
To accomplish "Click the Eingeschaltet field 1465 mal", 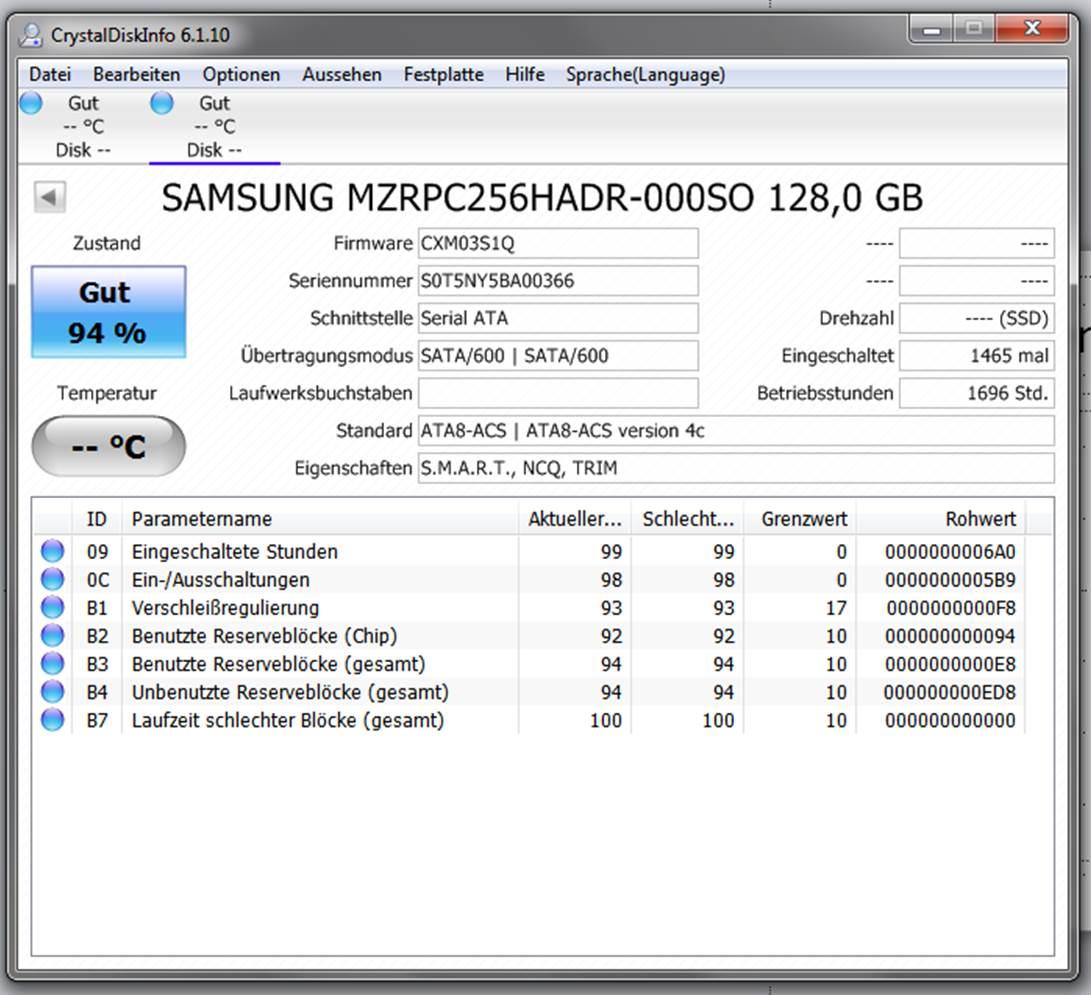I will 977,356.
